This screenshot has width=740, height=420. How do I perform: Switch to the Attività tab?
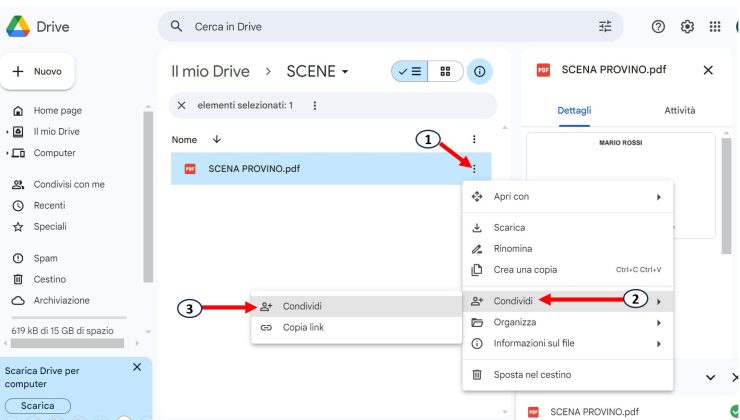coord(679,110)
